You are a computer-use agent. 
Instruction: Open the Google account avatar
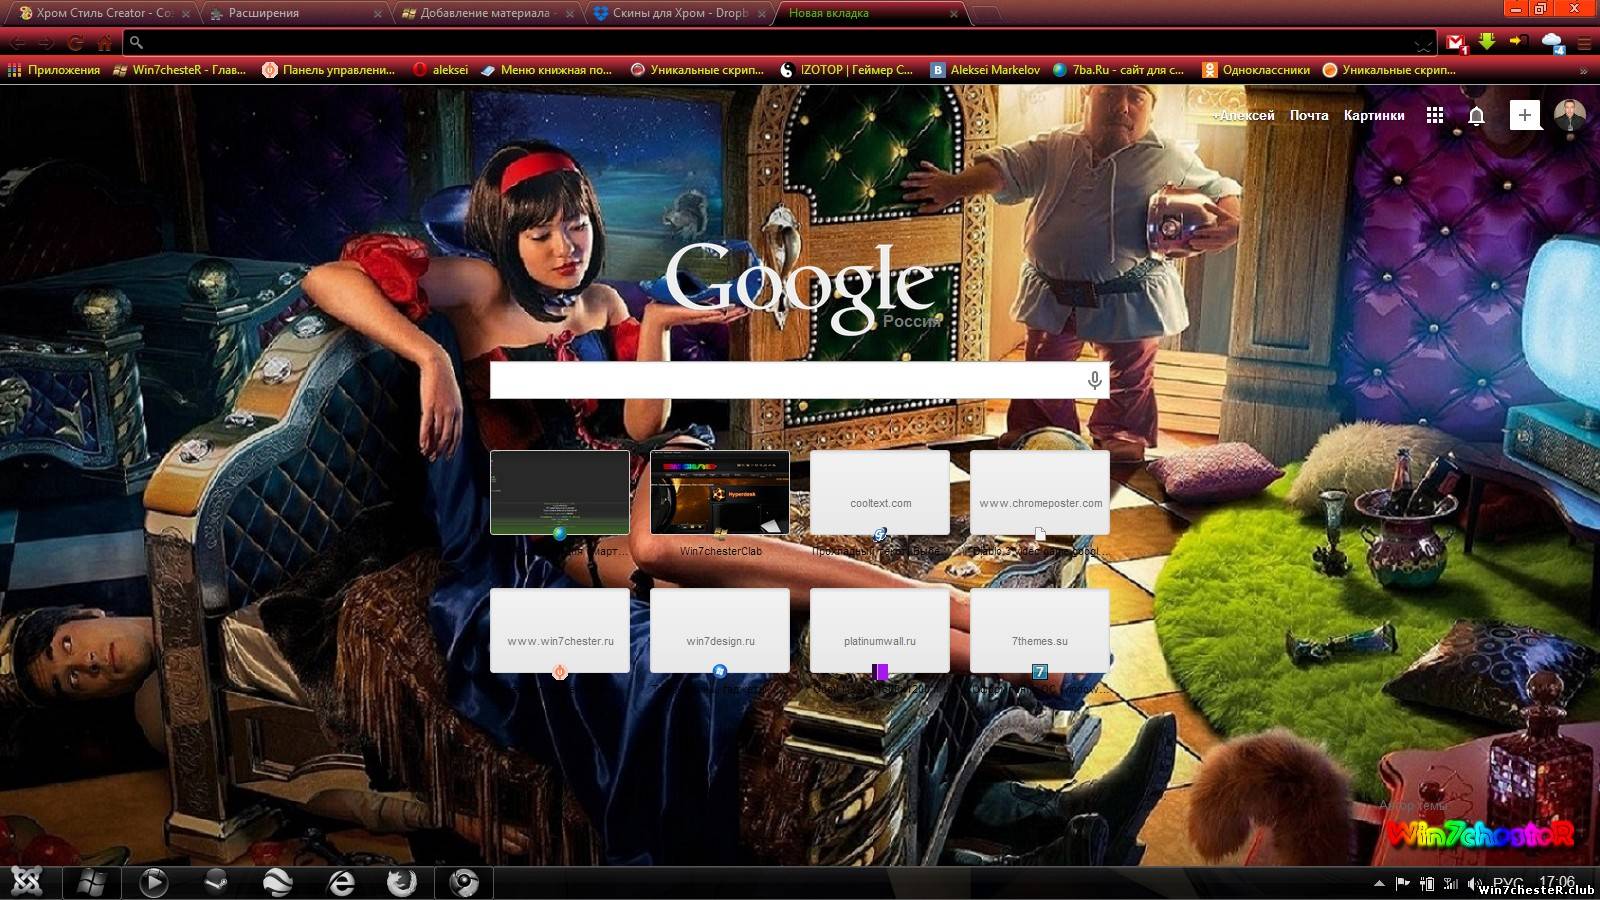tap(1570, 115)
